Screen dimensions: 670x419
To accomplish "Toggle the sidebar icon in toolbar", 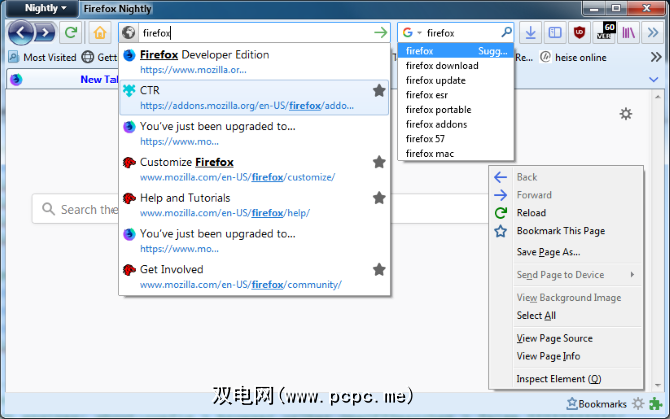I will [x=555, y=32].
